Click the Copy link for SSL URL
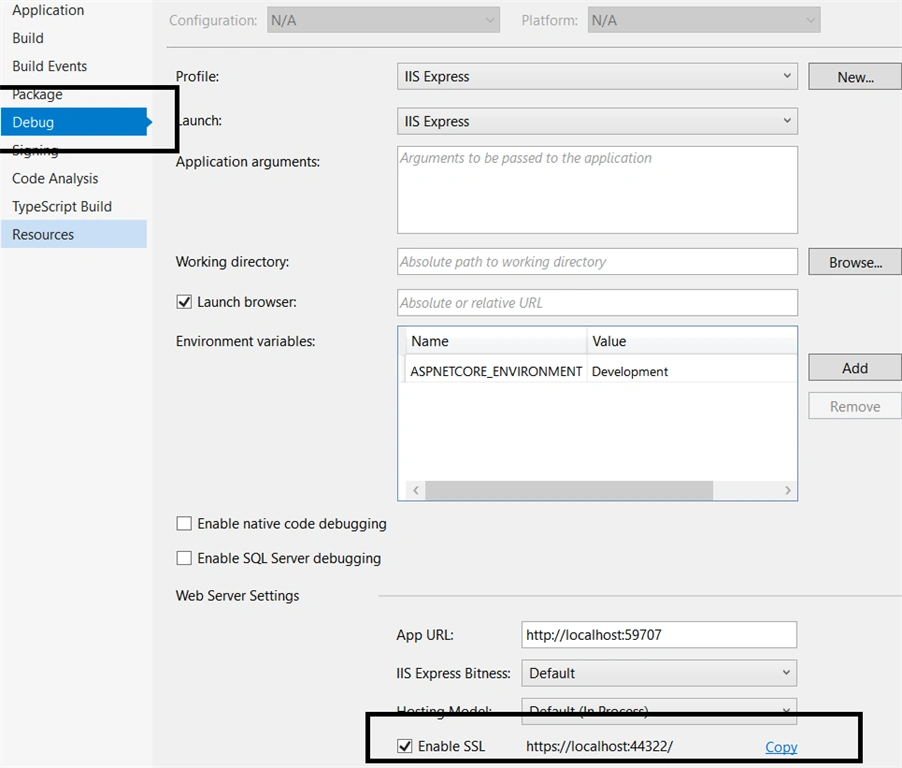The height and width of the screenshot is (768, 902). point(781,747)
